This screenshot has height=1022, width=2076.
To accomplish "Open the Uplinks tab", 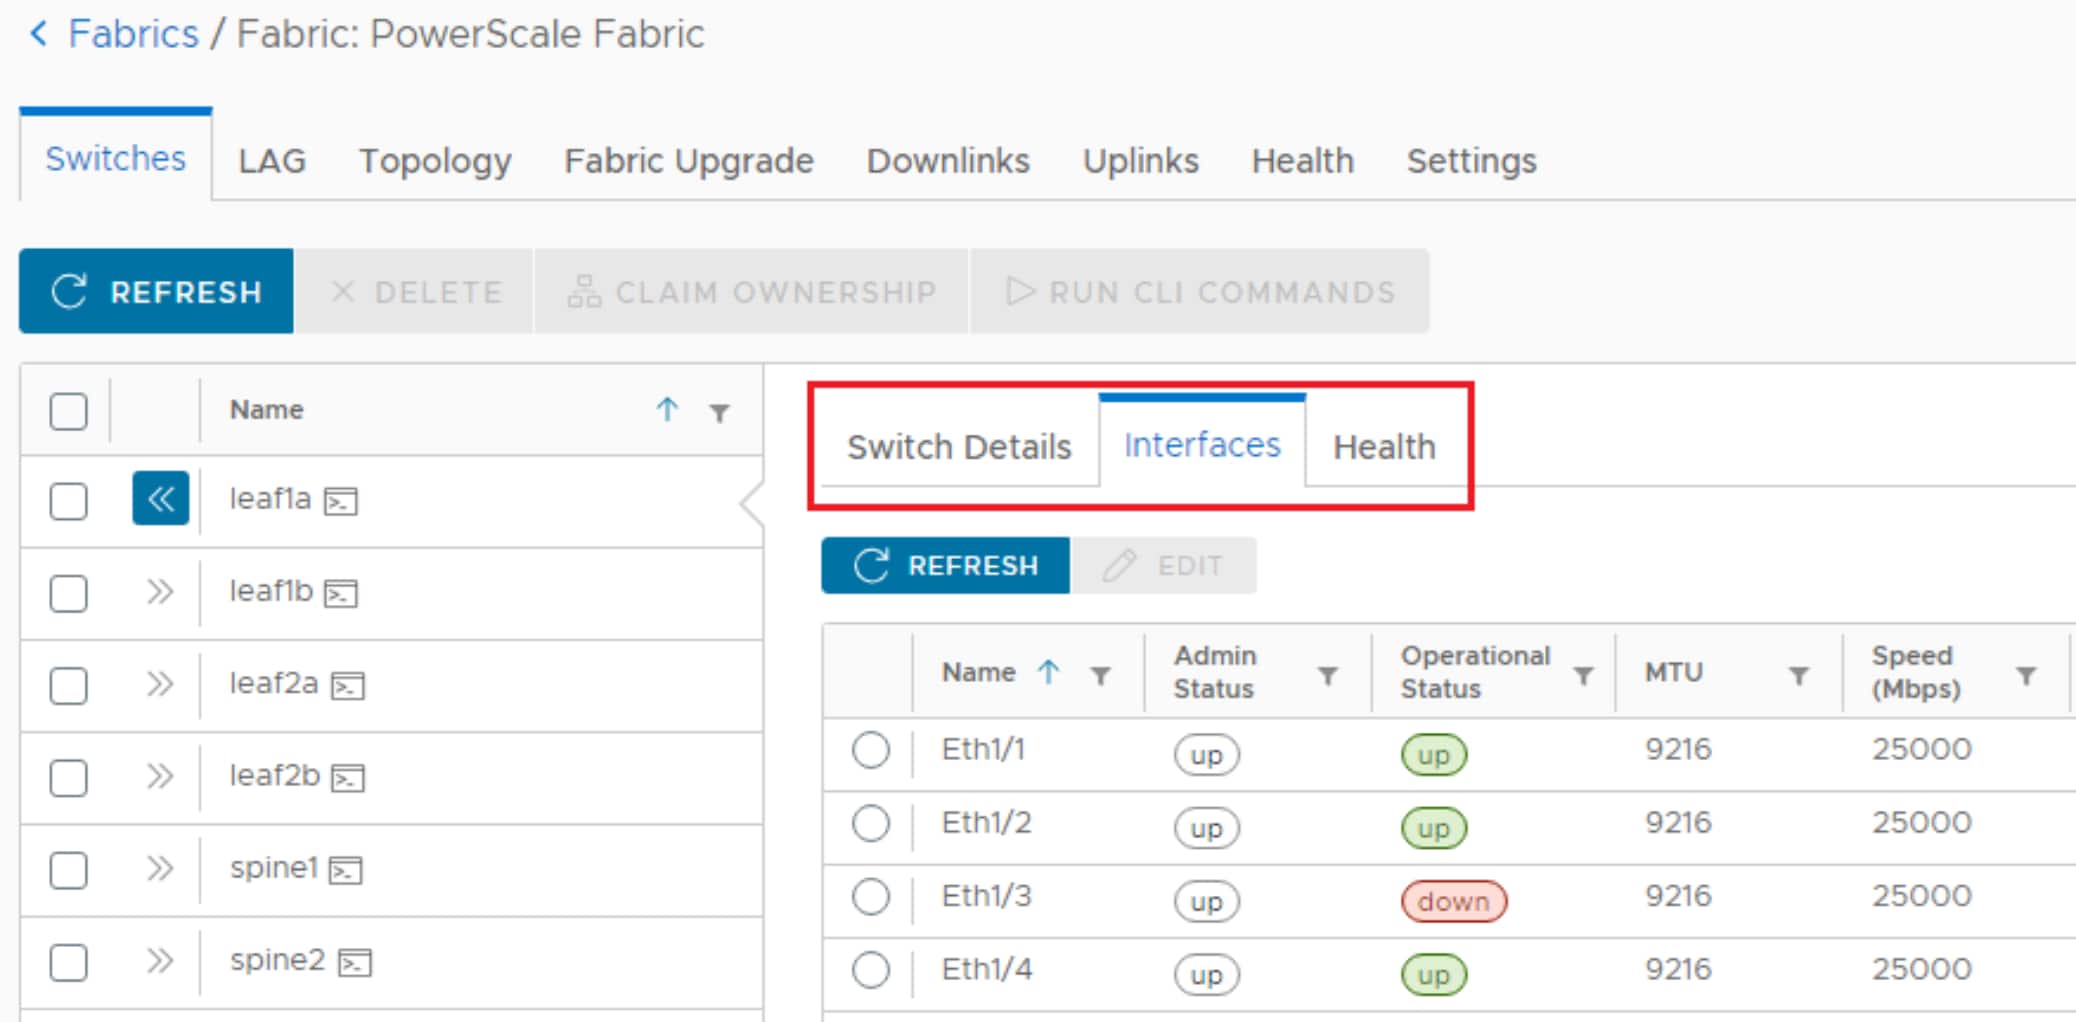I will 1141,161.
